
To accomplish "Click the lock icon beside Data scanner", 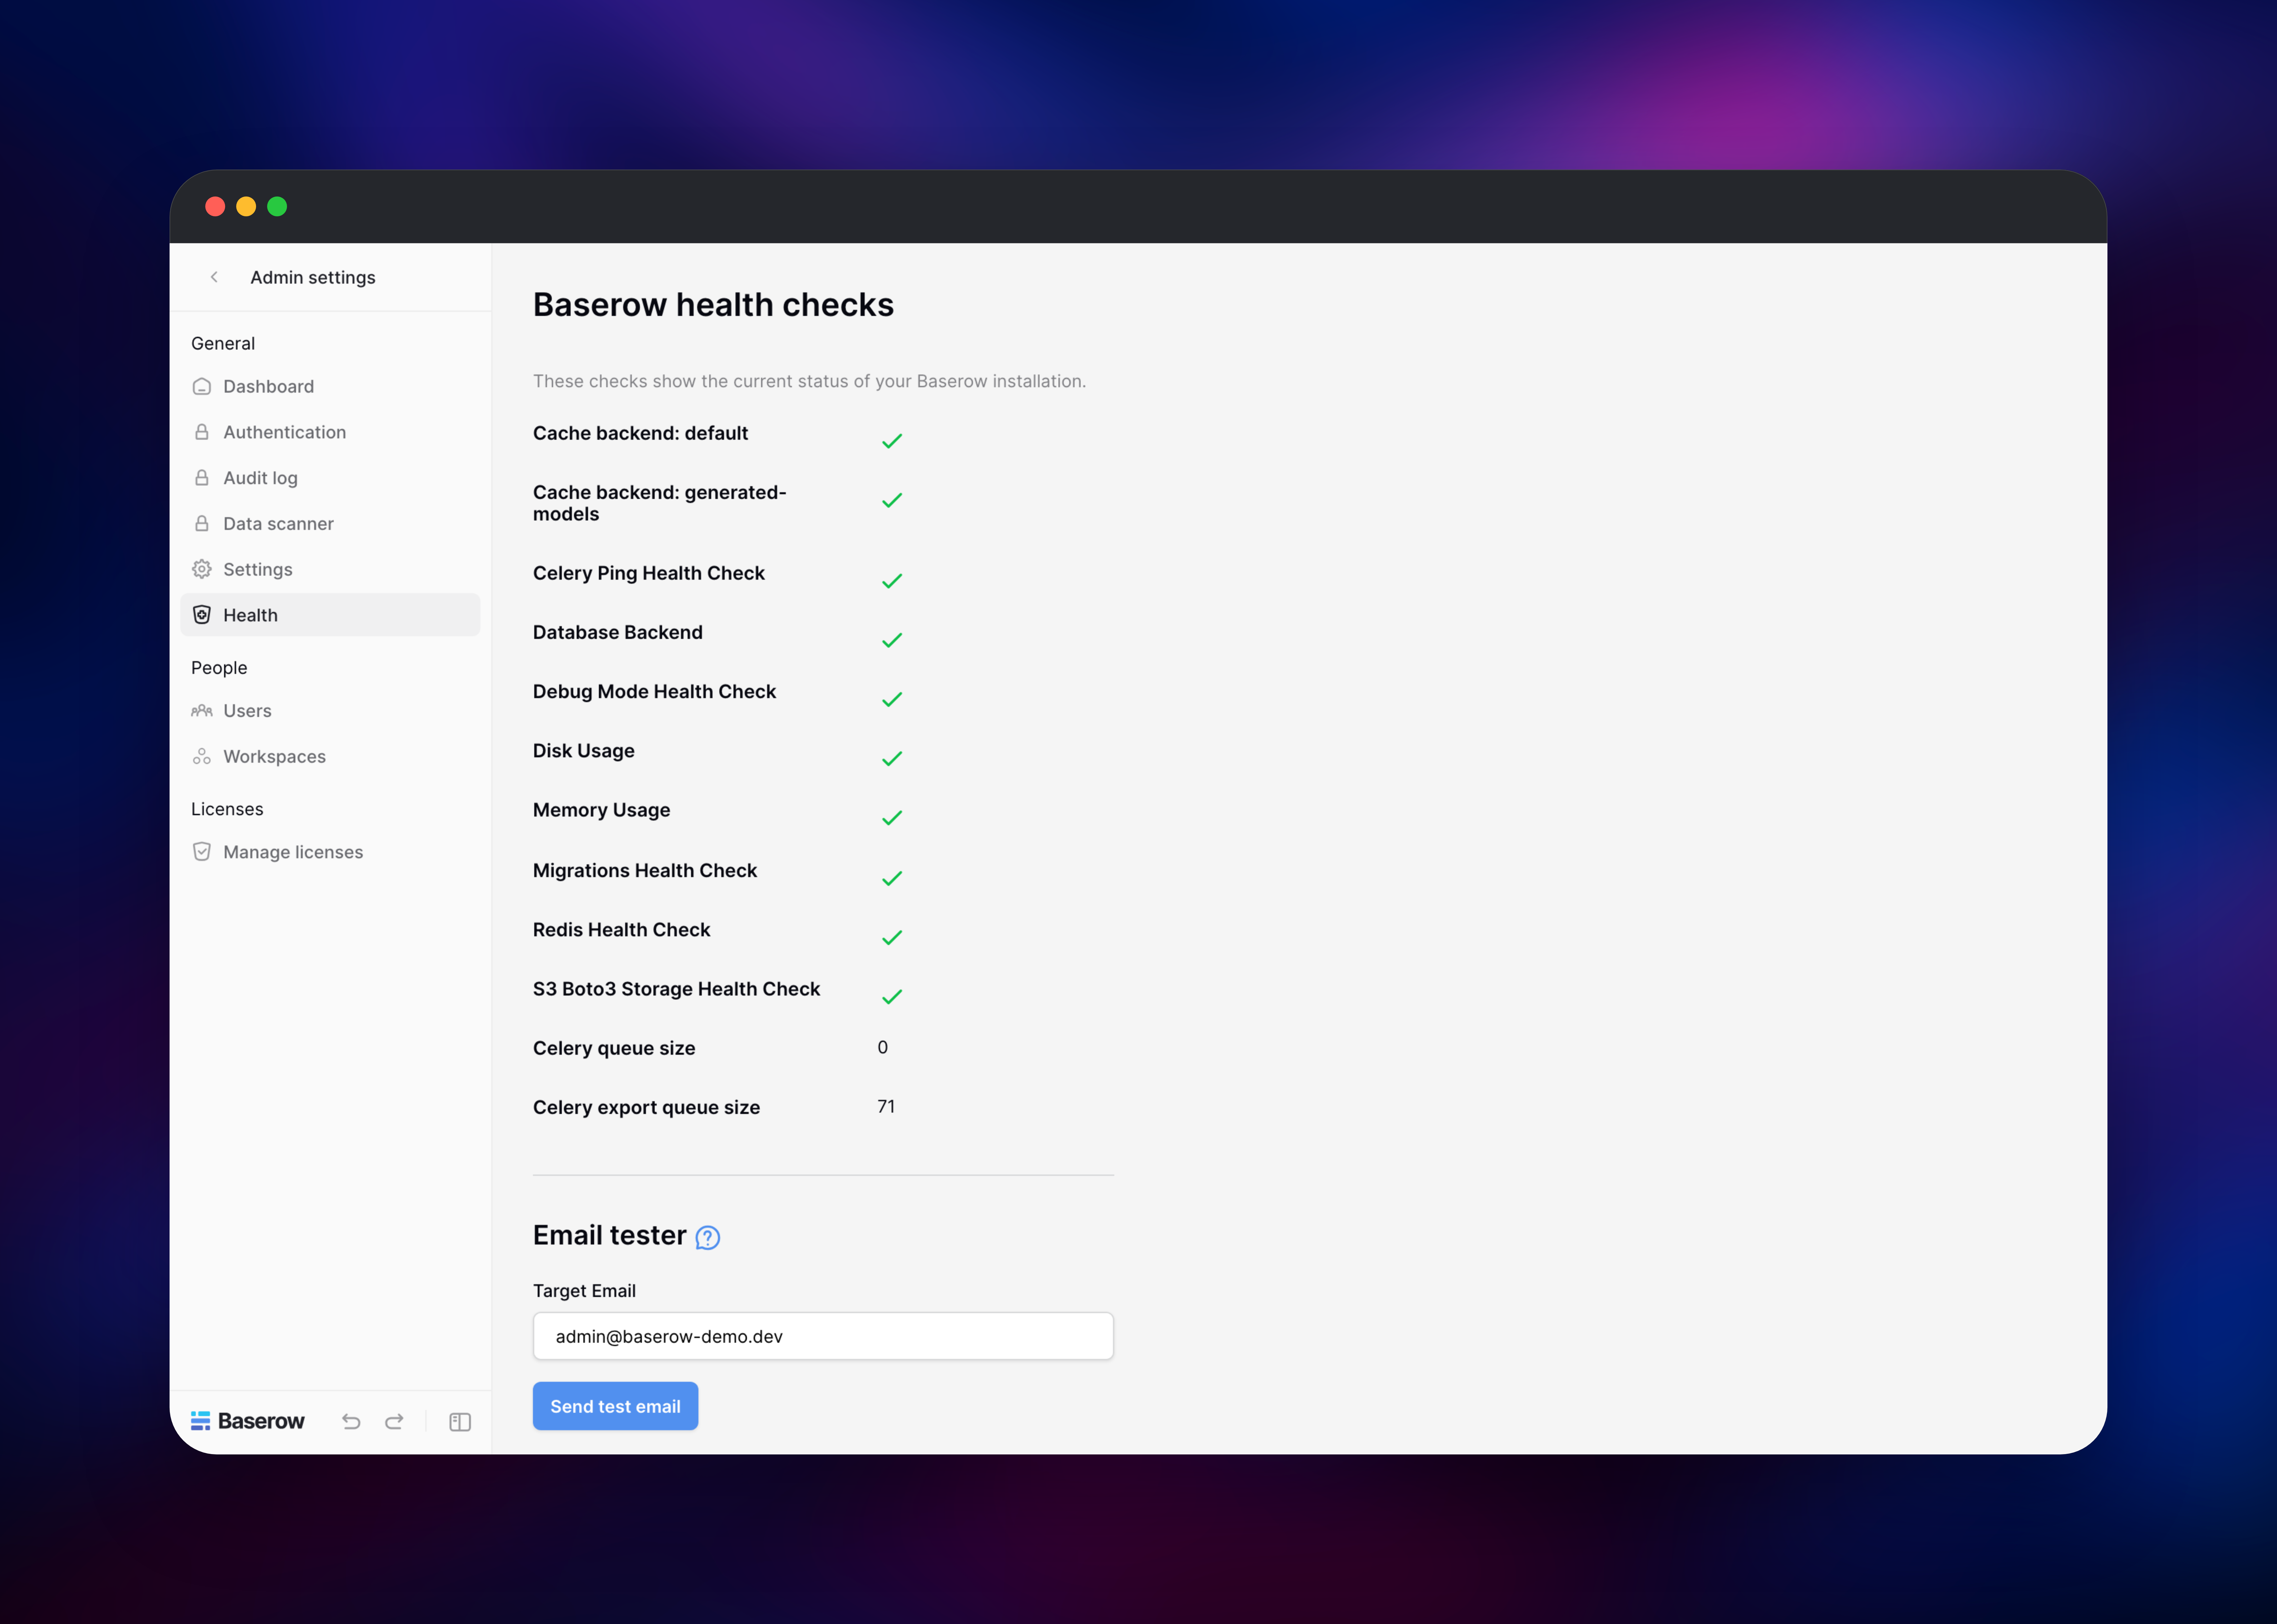I will point(202,524).
